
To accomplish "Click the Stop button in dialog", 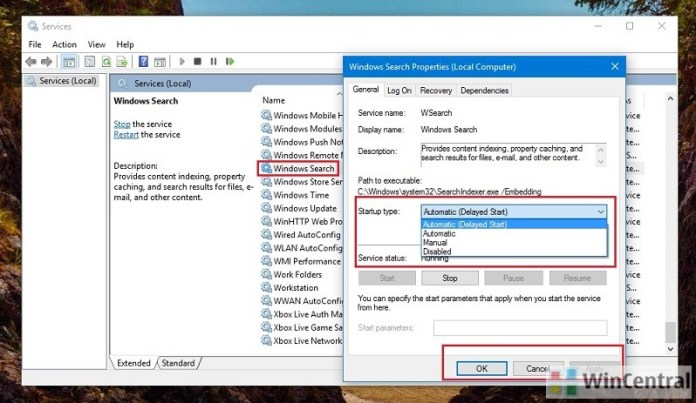I will tap(450, 278).
